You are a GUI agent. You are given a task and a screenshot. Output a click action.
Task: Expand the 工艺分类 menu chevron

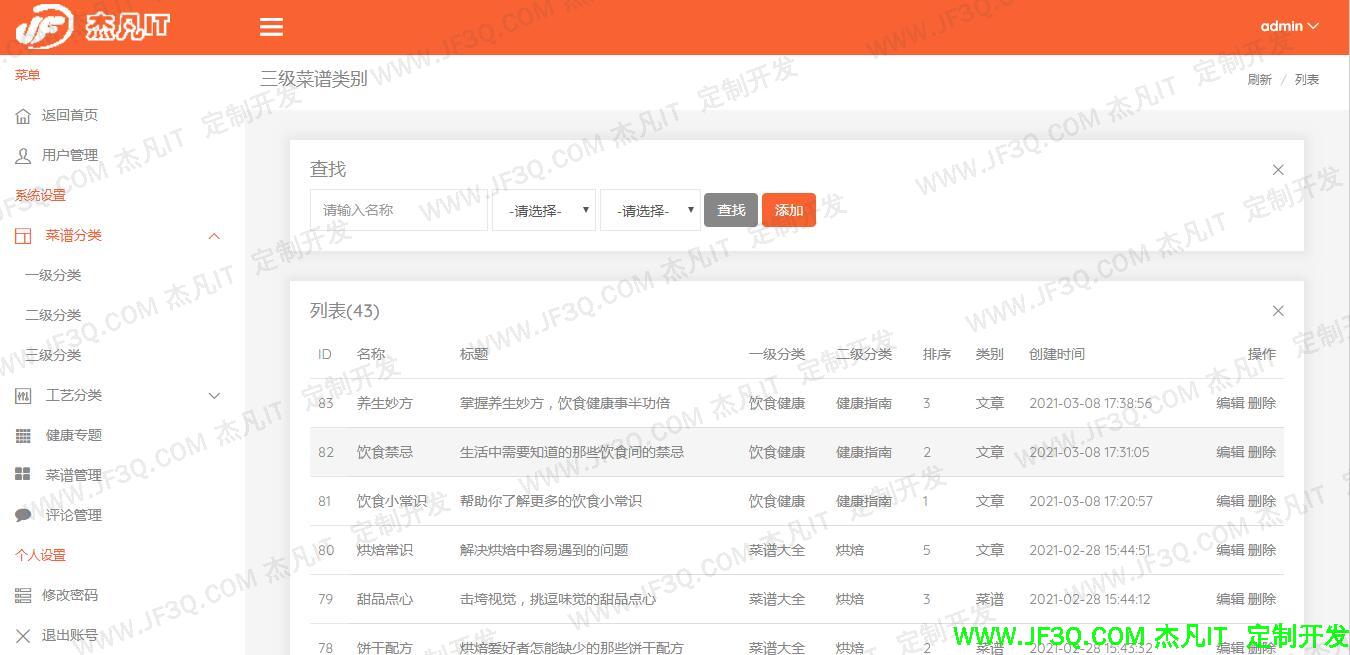click(213, 396)
